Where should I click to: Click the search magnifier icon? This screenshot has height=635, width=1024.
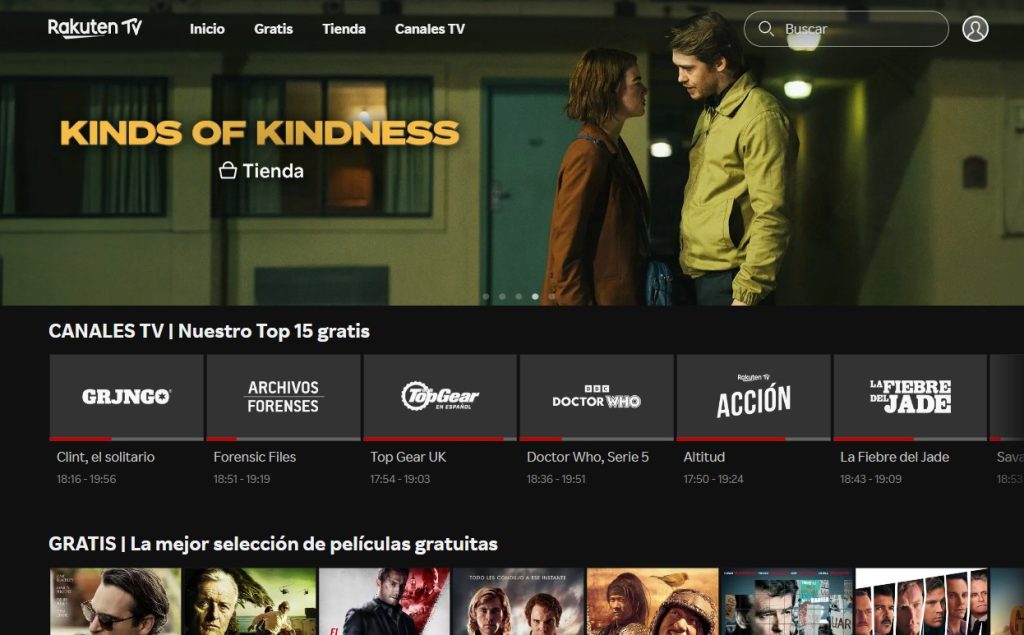pos(766,29)
